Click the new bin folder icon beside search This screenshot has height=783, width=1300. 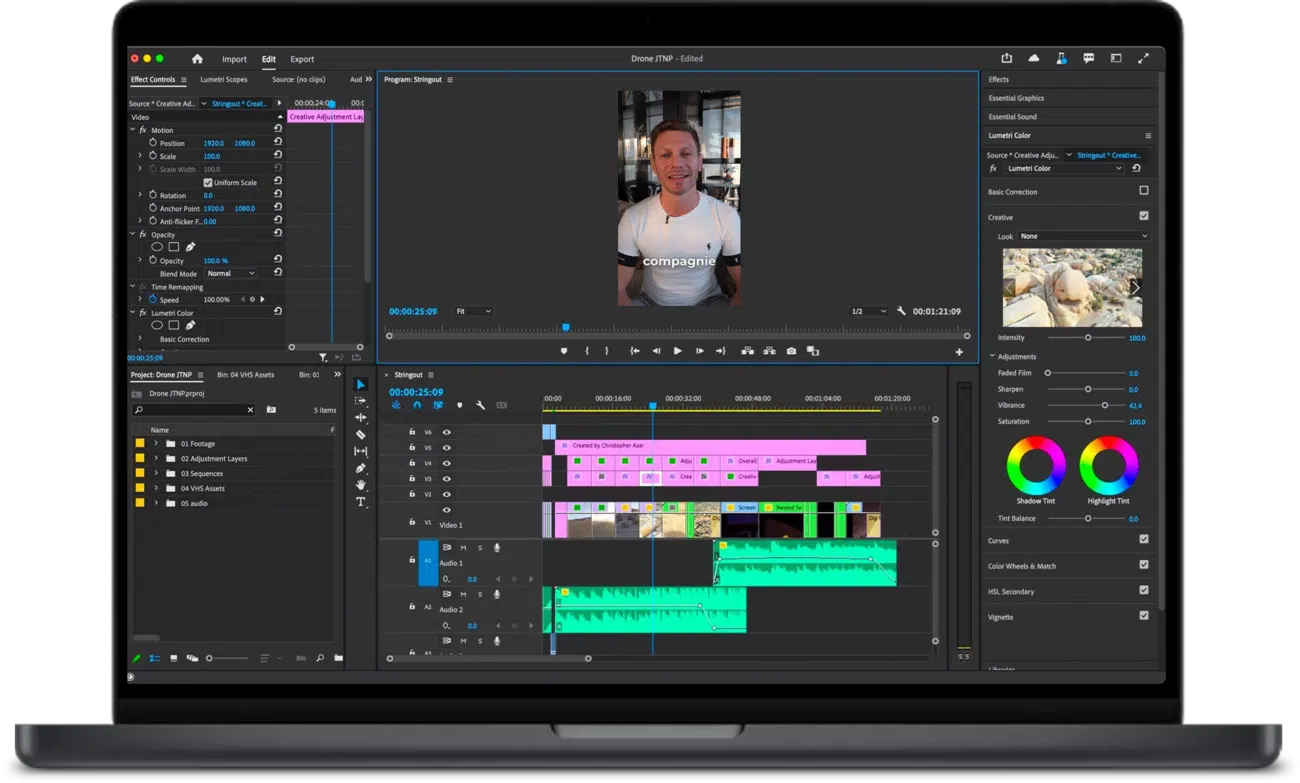coord(271,410)
